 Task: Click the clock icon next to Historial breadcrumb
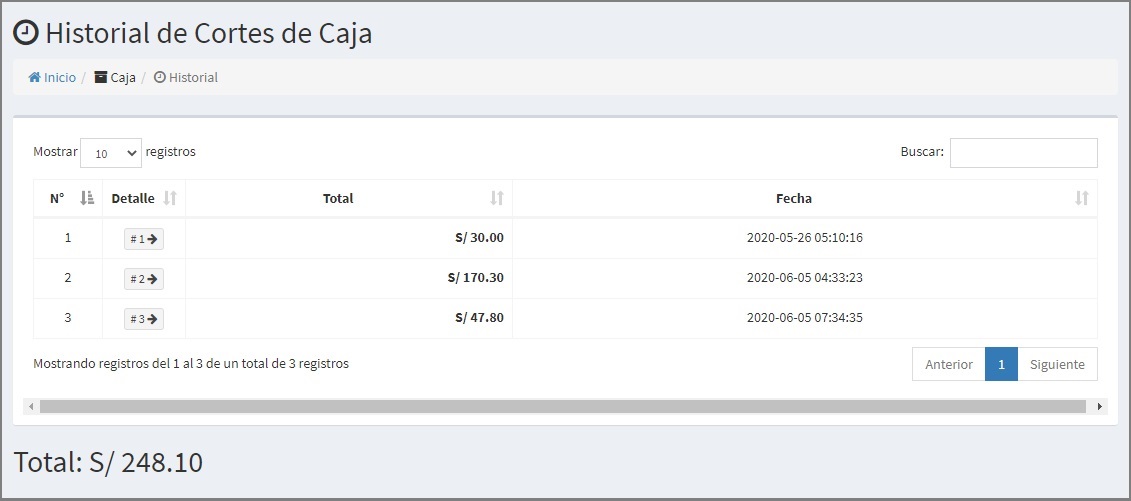coord(160,77)
